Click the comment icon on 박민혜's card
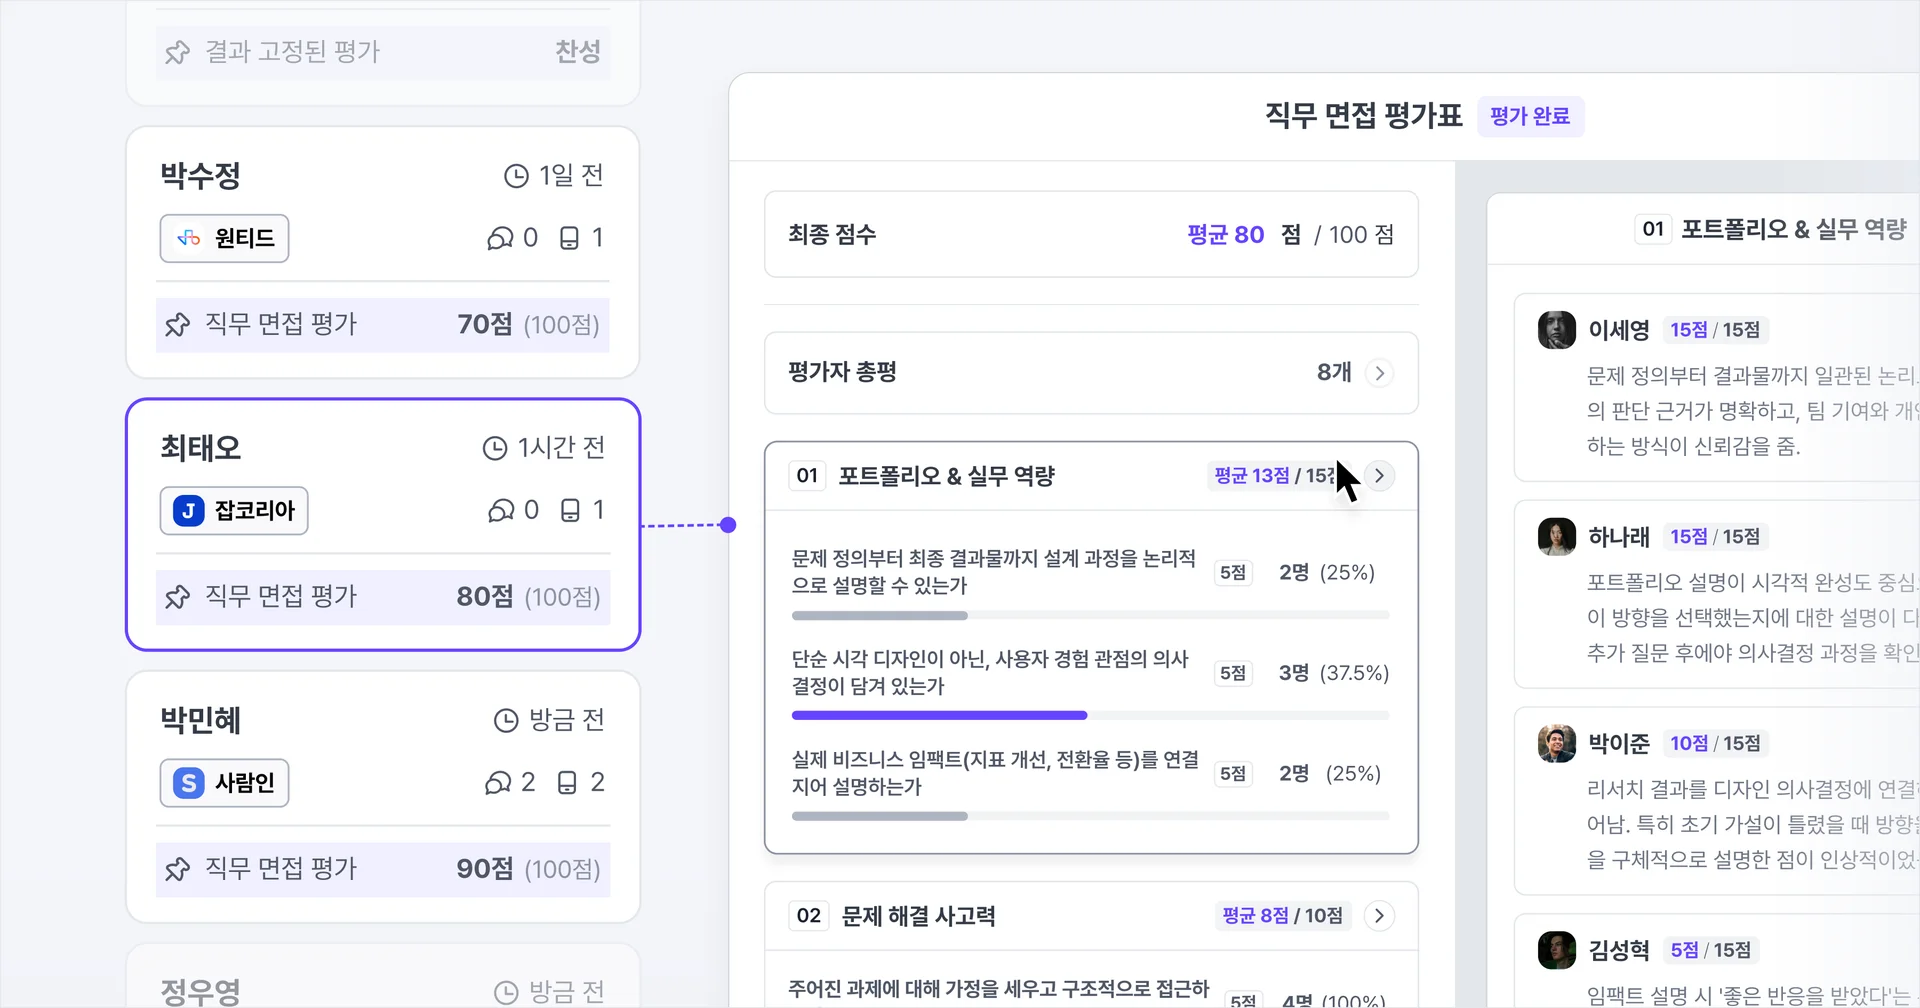 (x=498, y=783)
